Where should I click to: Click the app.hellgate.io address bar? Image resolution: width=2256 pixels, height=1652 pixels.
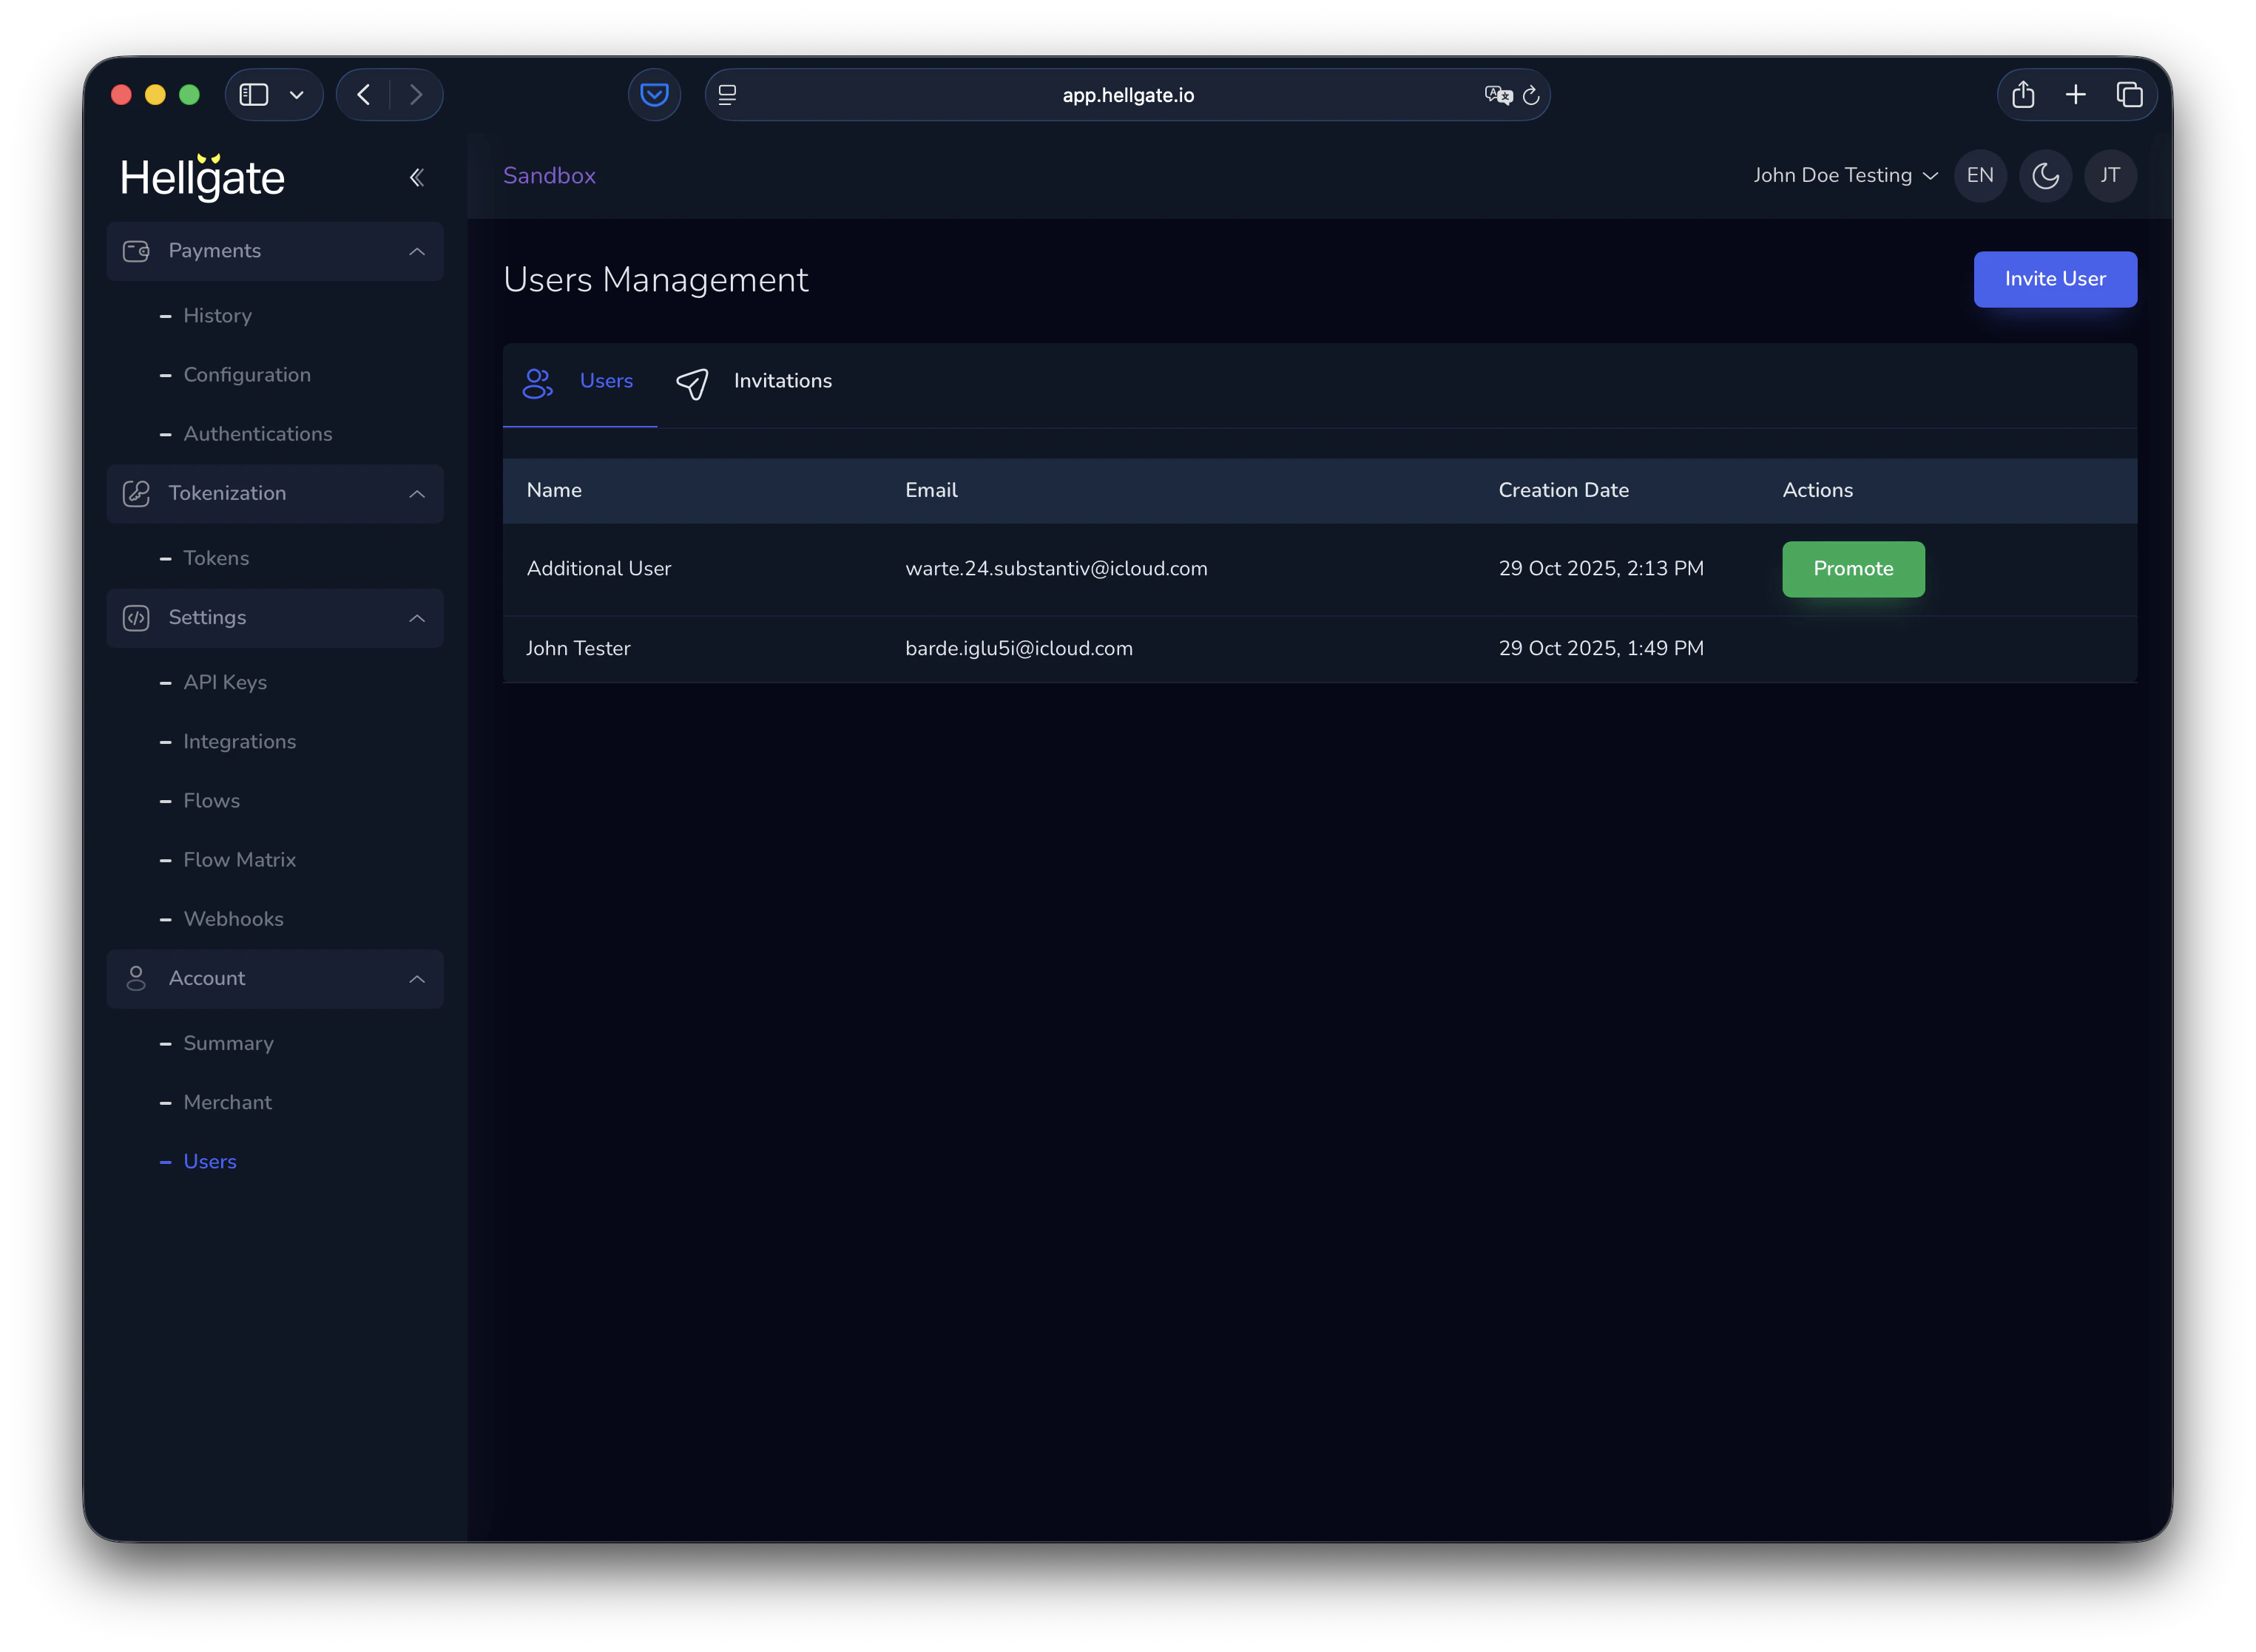(x=1127, y=95)
